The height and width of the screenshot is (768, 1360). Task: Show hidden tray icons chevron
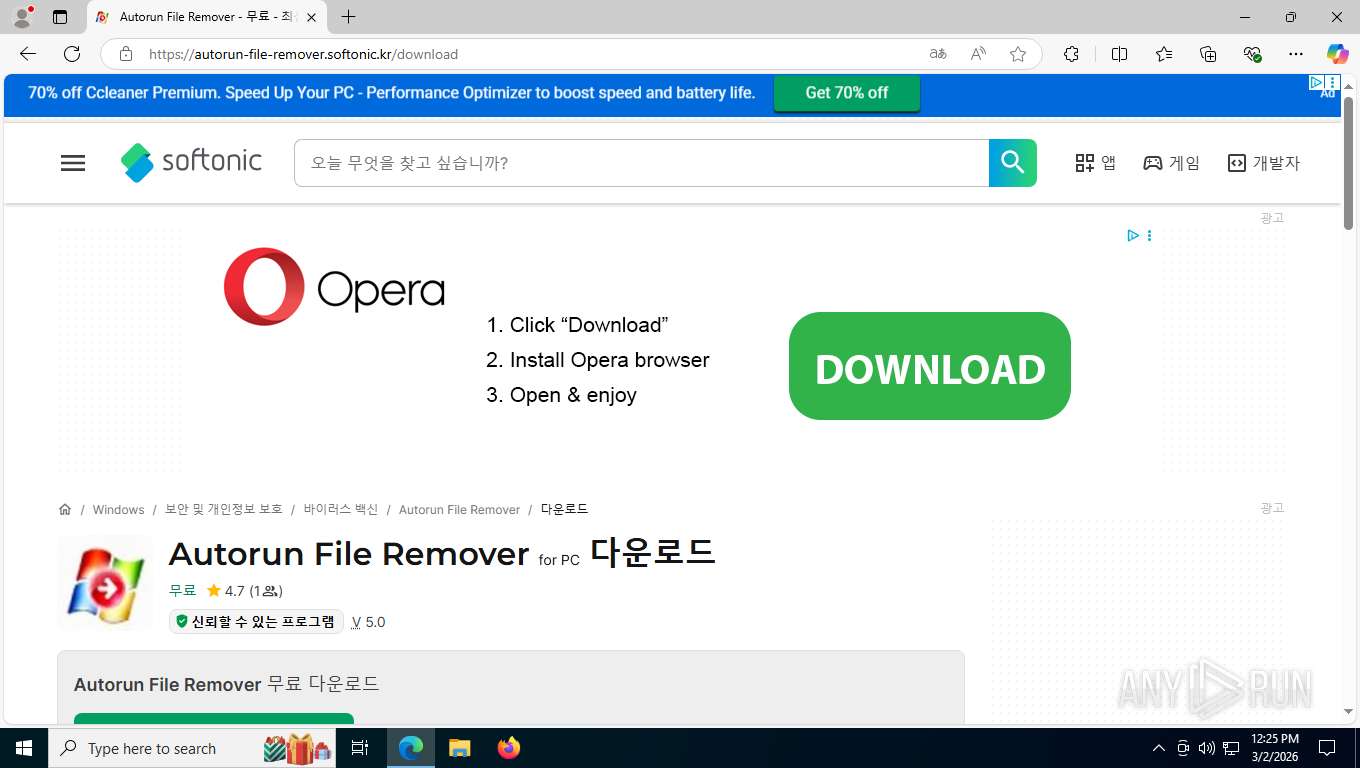(1159, 748)
